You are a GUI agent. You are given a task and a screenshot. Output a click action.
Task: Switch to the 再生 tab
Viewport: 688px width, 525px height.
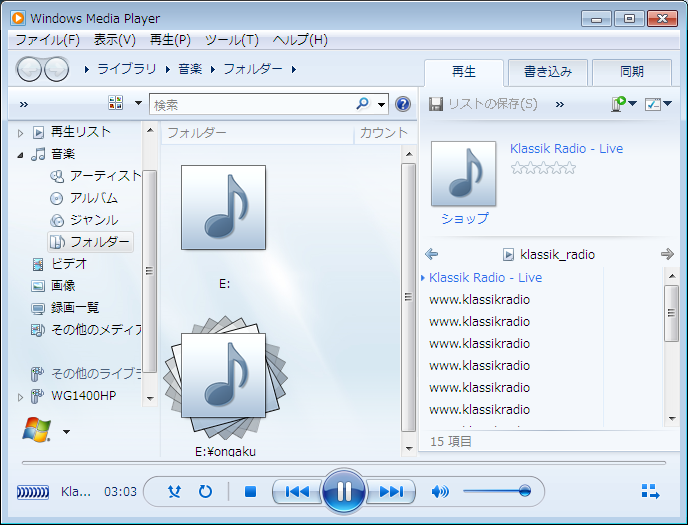[464, 72]
